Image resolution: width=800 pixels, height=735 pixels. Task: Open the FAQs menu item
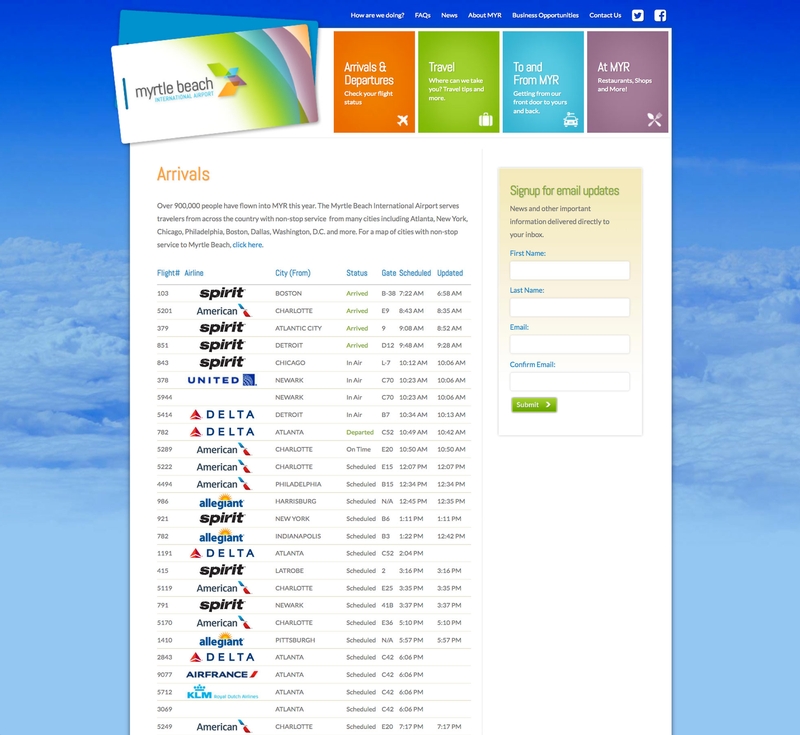click(x=422, y=15)
